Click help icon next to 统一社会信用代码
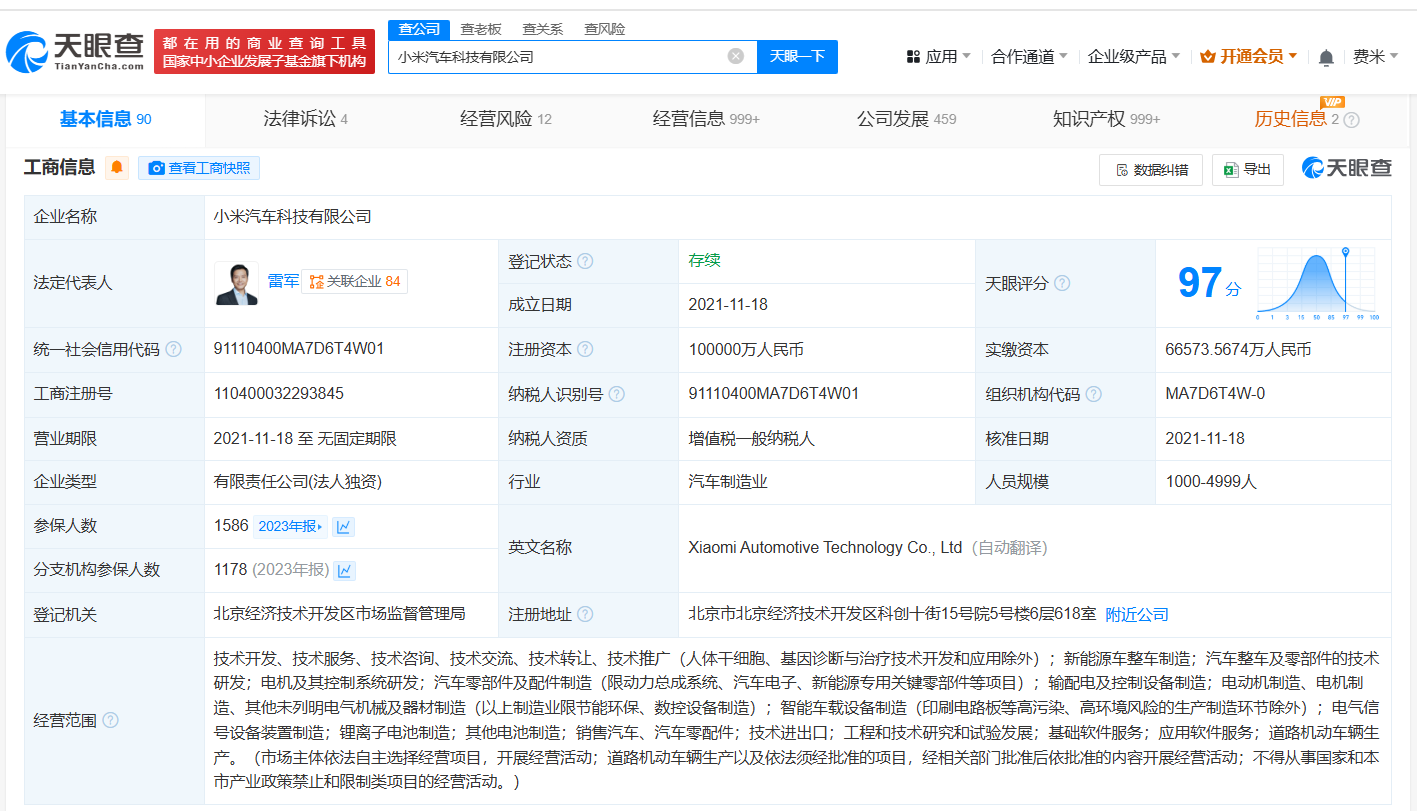 point(174,349)
